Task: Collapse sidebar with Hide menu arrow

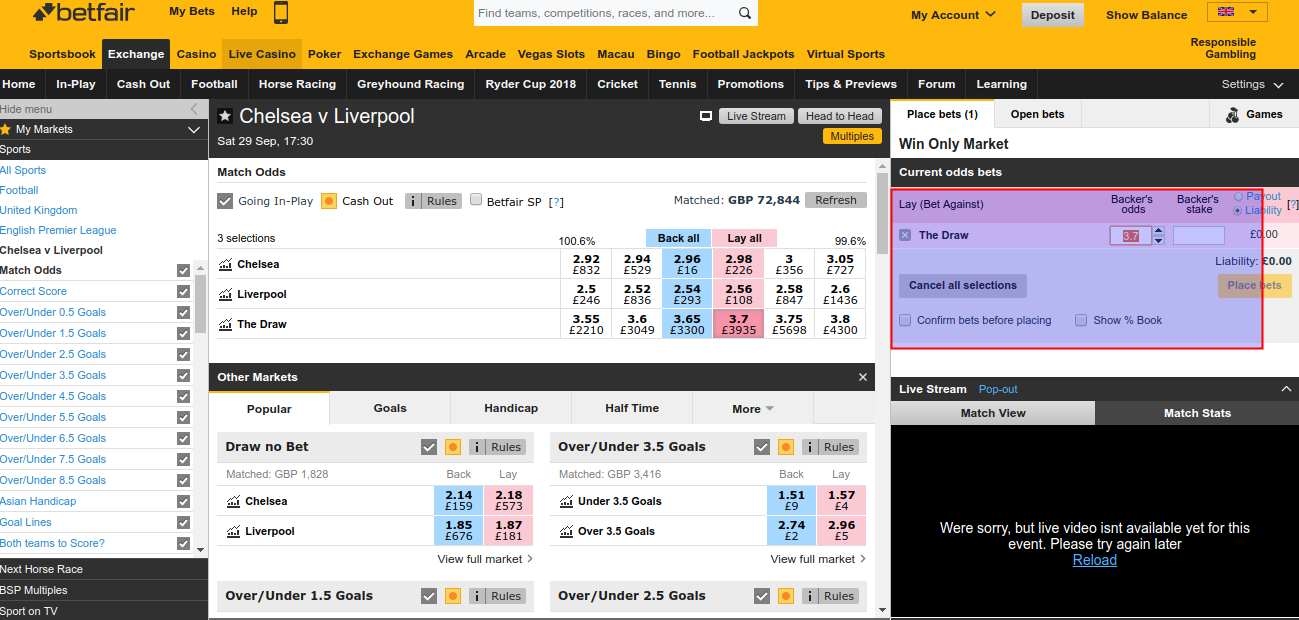Action: pyautogui.click(x=194, y=109)
